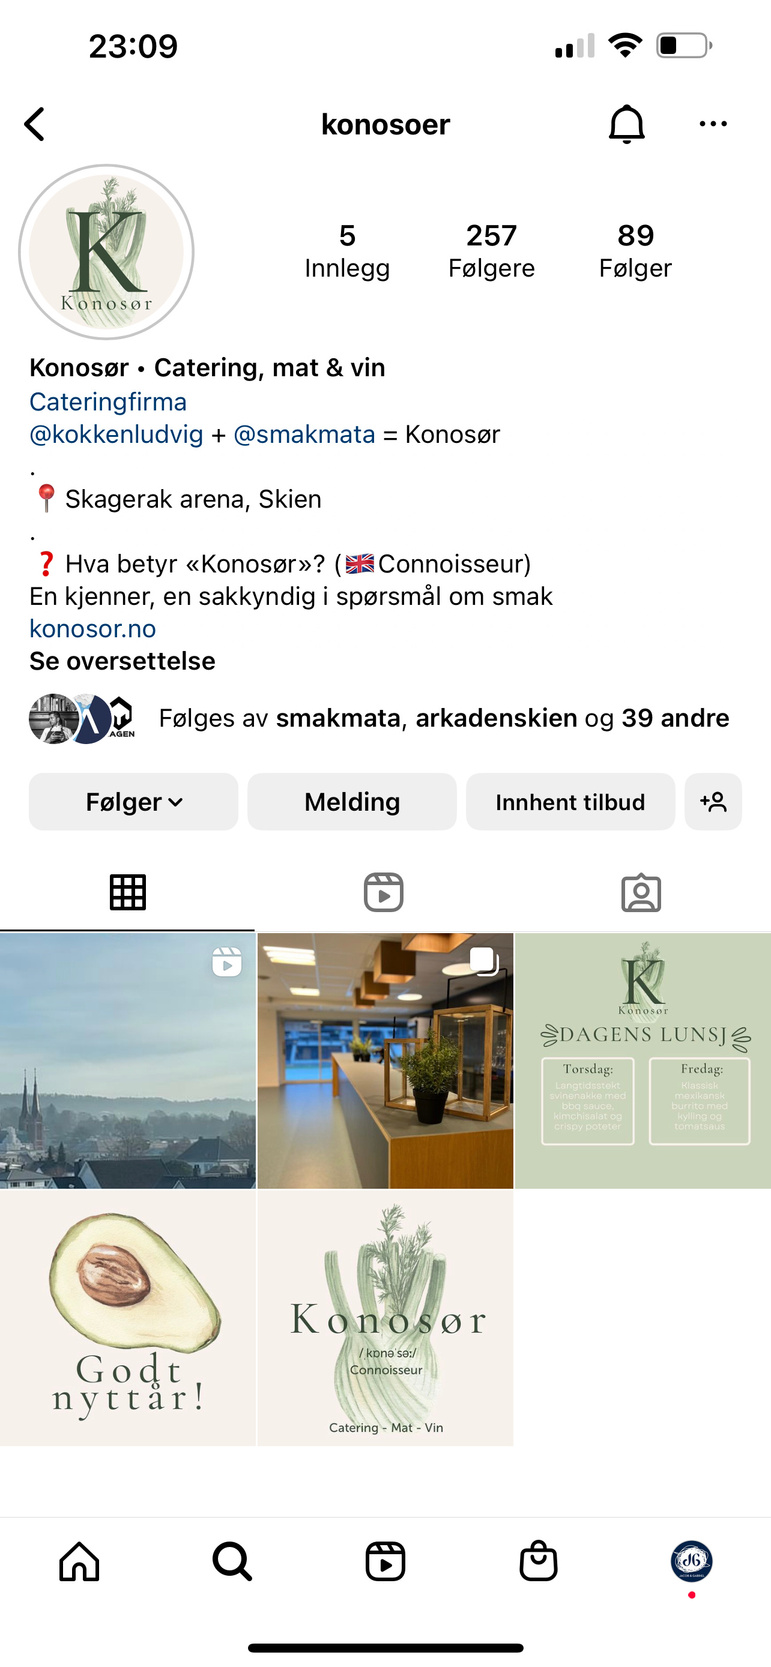Screen dimensions: 771x1667
Task: Open Reels from the bottom bar
Action: (385, 1561)
